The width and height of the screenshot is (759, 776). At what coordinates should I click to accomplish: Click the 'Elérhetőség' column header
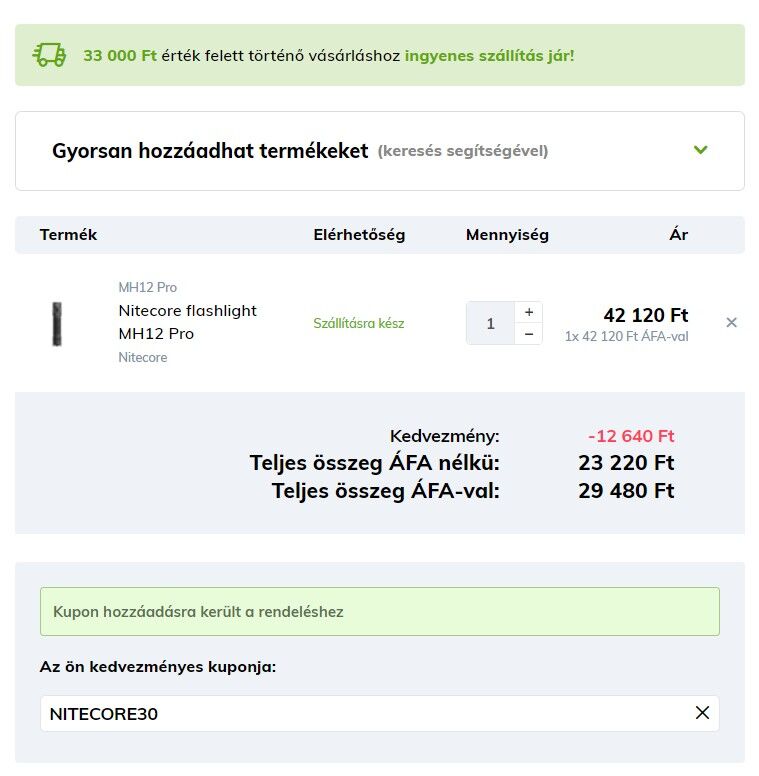click(x=359, y=235)
